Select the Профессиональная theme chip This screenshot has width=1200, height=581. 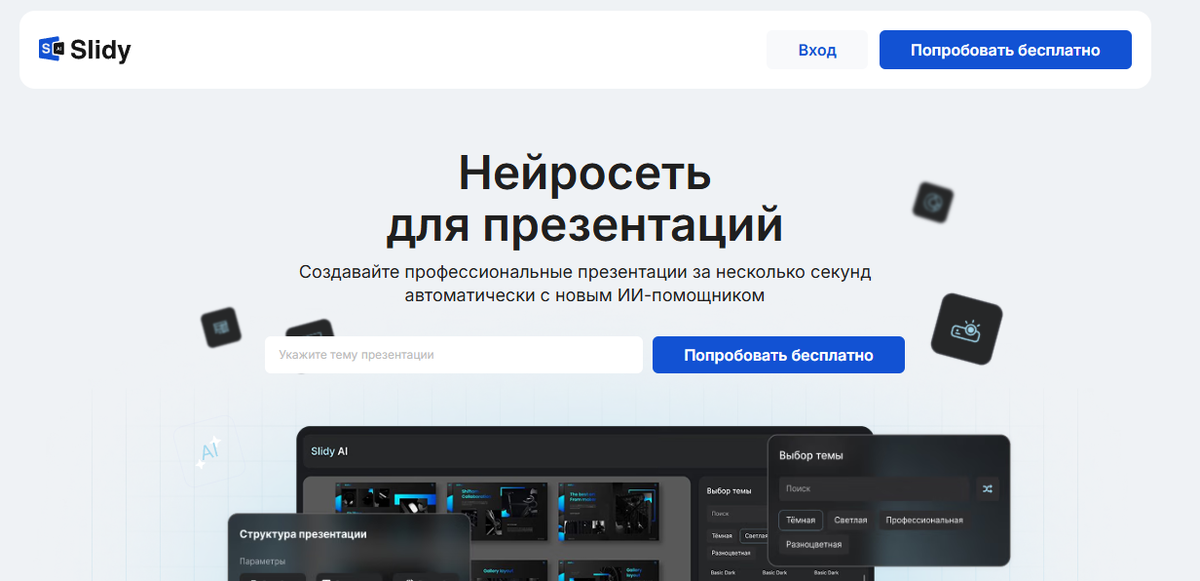[x=925, y=520]
